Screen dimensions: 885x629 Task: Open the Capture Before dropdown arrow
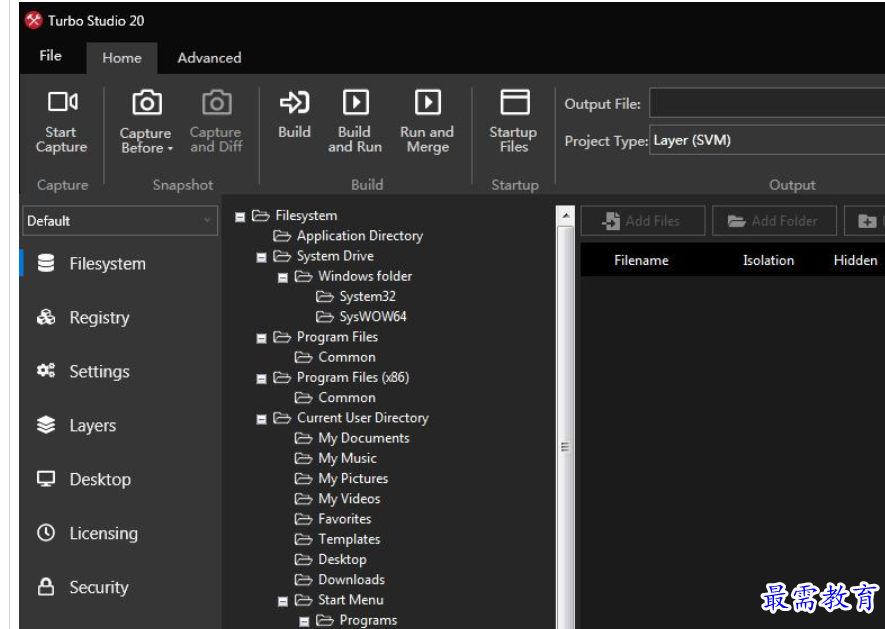pyautogui.click(x=170, y=149)
